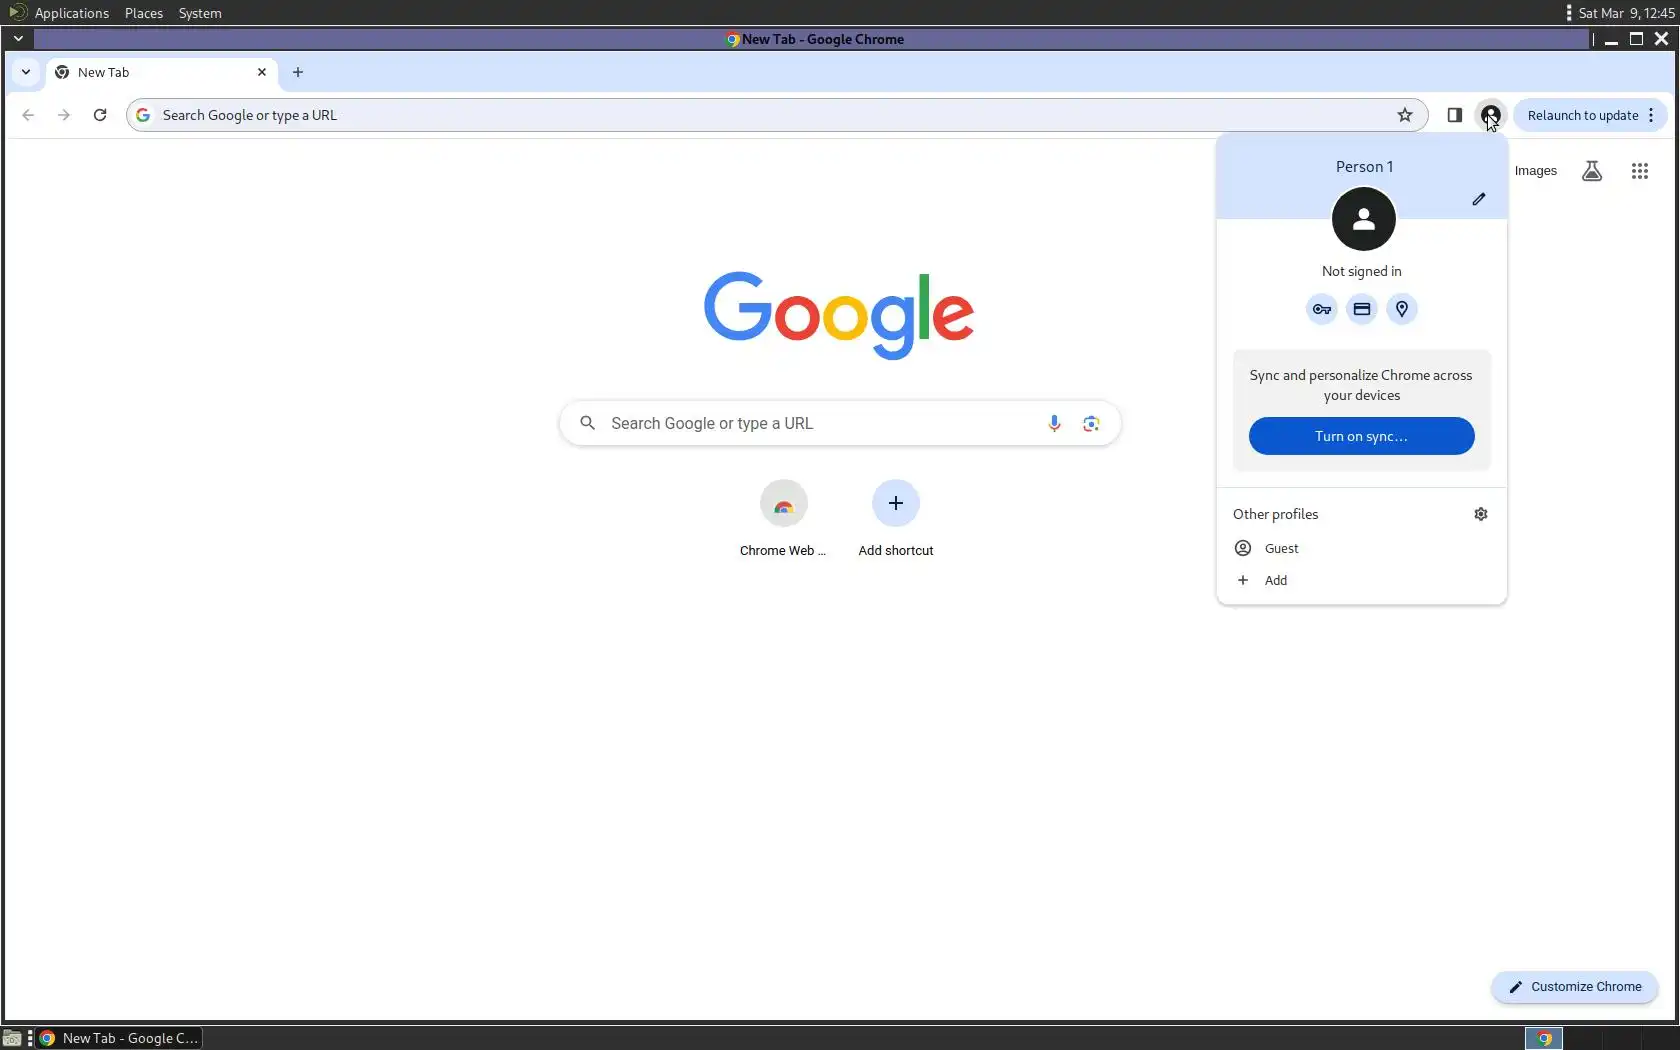
Task: Select Guest under Other profiles
Action: [x=1361, y=548]
